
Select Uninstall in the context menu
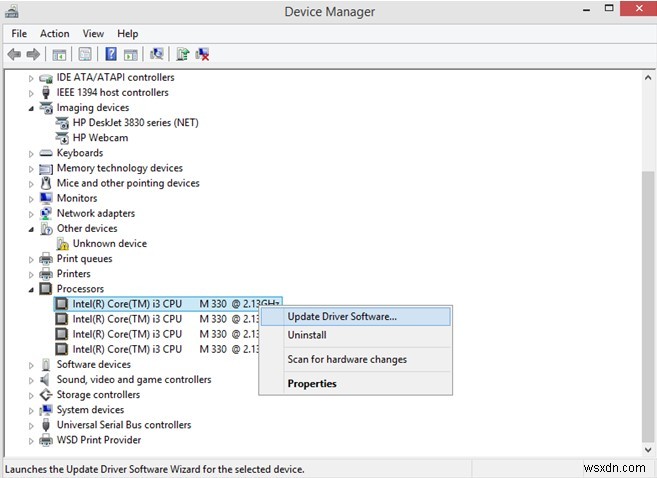(307, 335)
